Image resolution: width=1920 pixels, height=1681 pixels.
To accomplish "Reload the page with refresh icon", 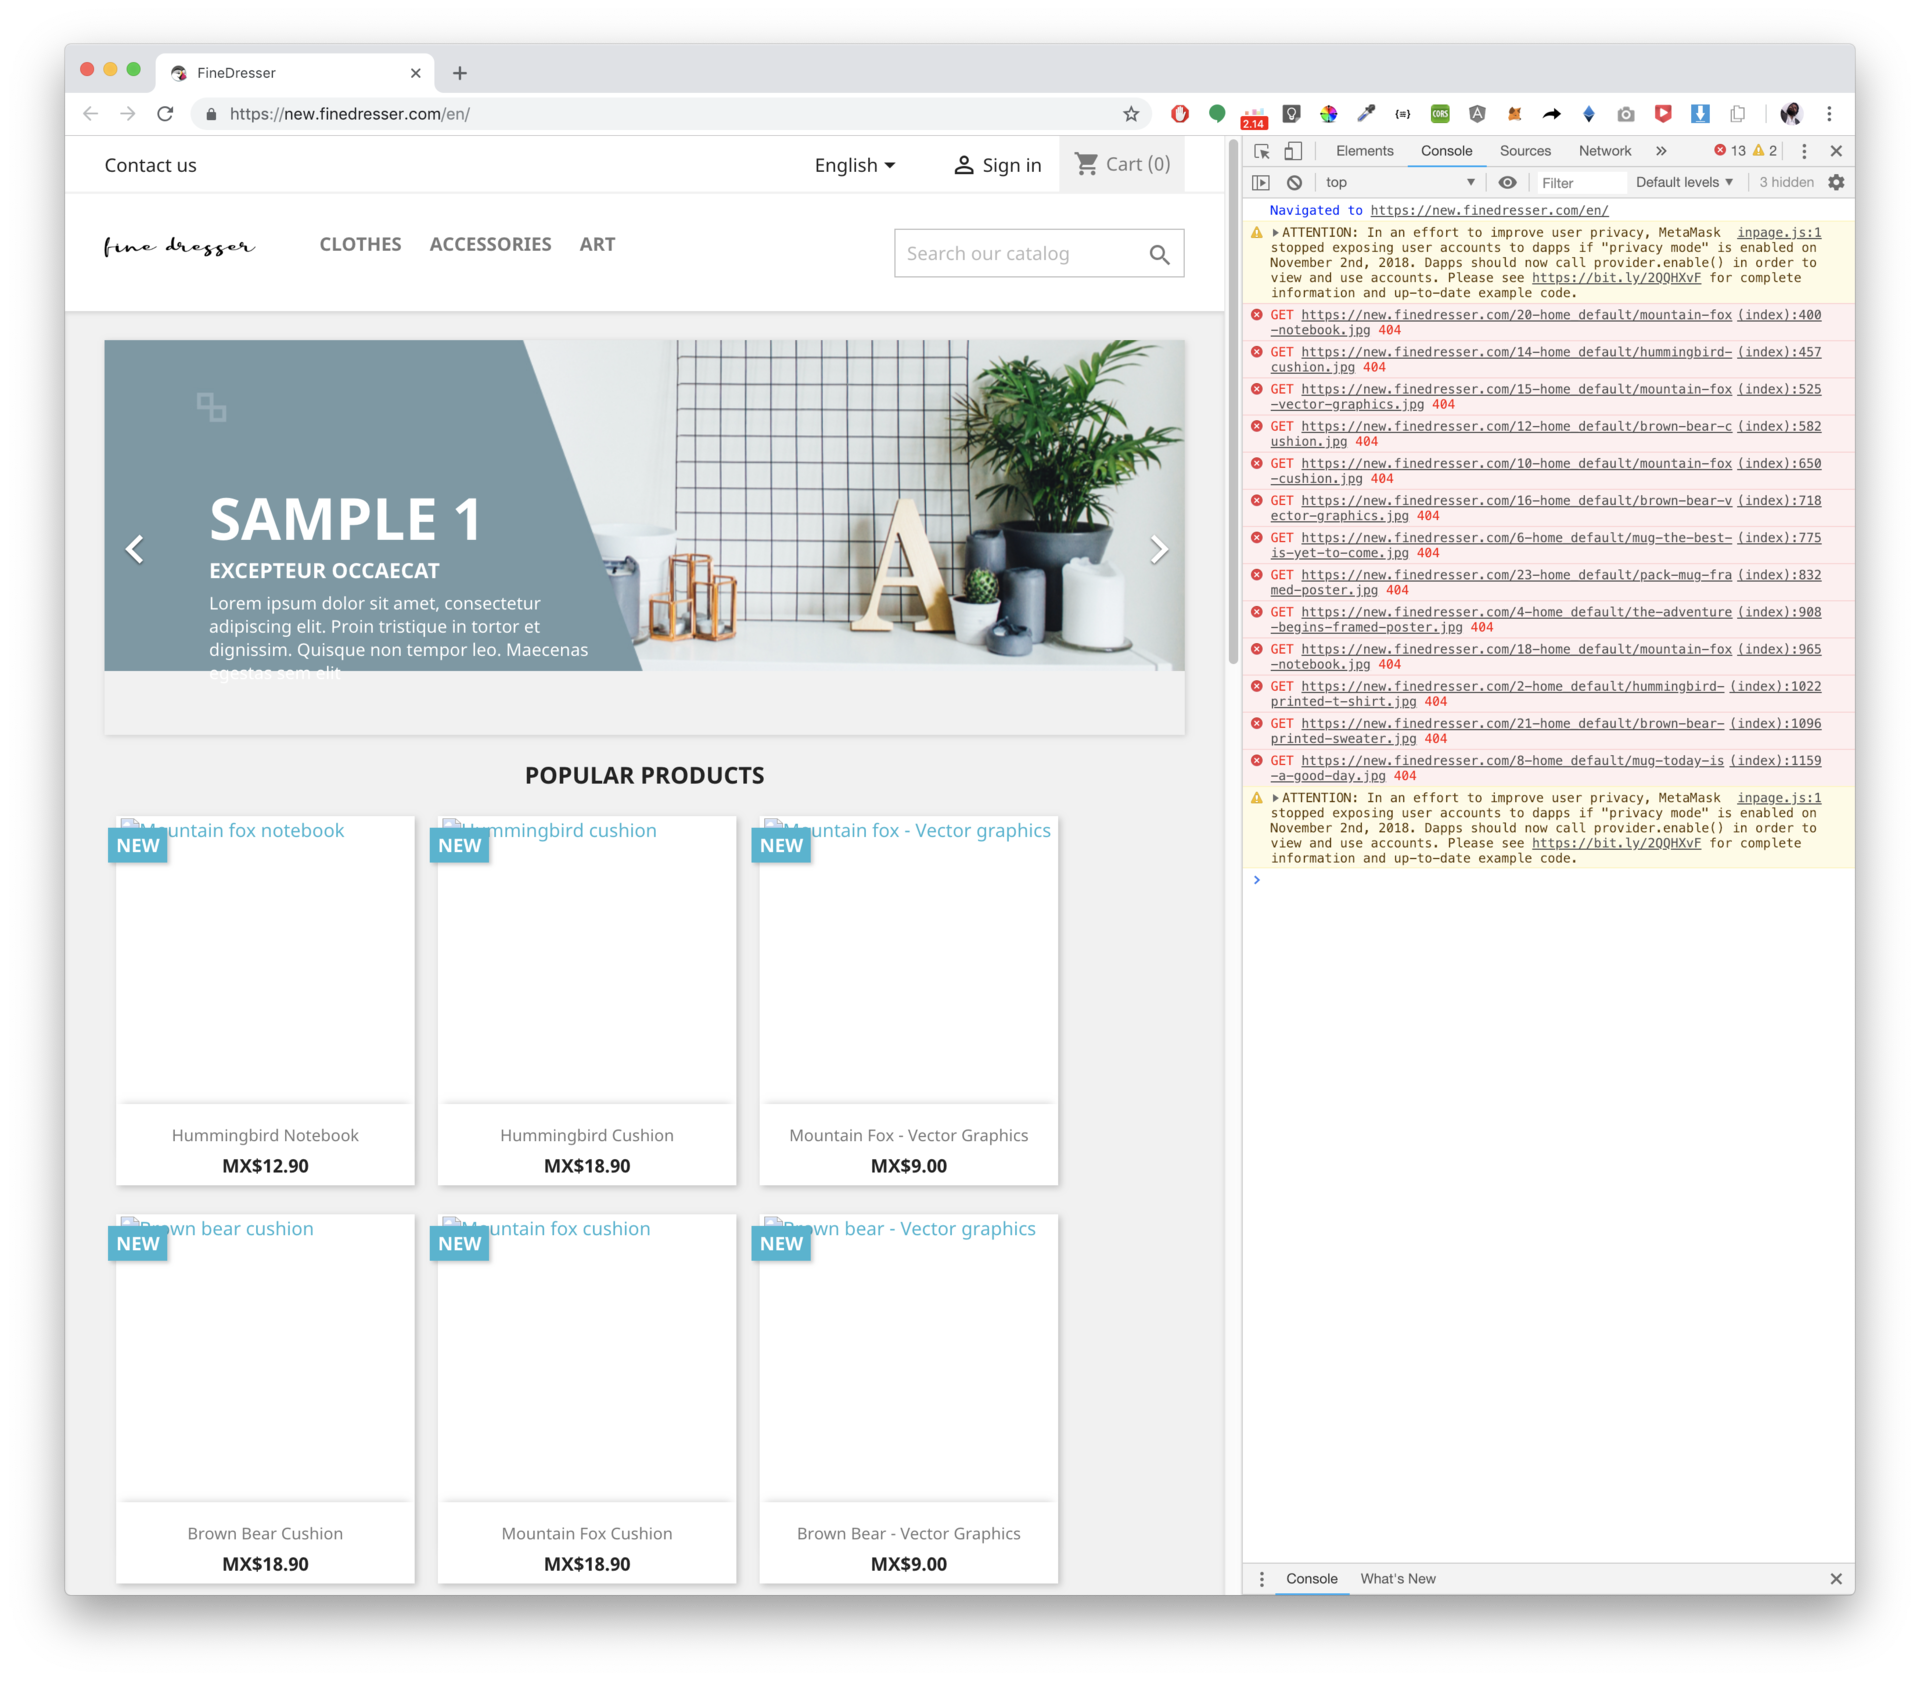I will [165, 114].
